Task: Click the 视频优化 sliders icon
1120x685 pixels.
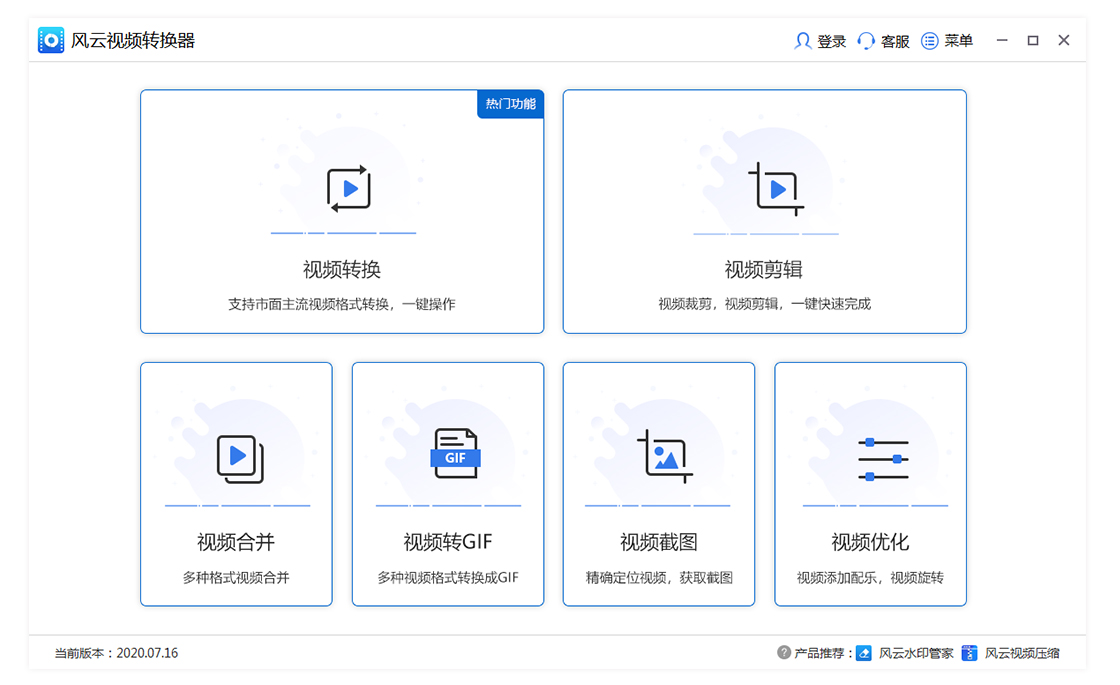Action: click(x=883, y=459)
